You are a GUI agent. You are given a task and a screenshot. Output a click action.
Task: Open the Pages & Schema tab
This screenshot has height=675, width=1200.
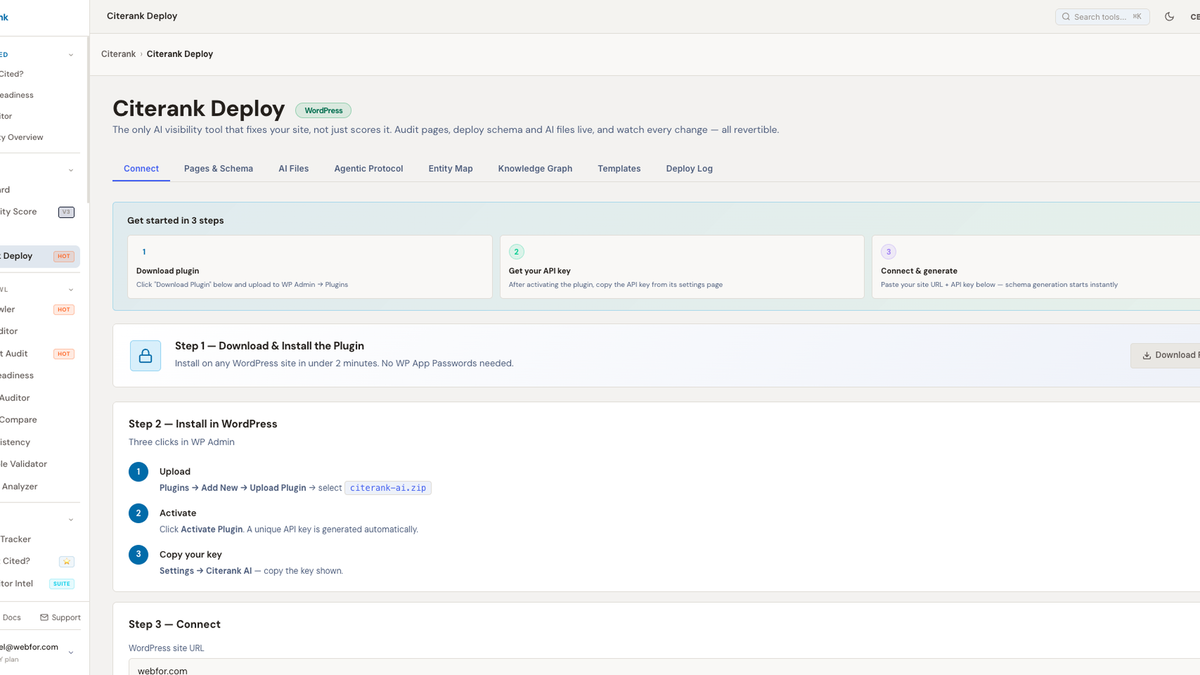pos(218,168)
